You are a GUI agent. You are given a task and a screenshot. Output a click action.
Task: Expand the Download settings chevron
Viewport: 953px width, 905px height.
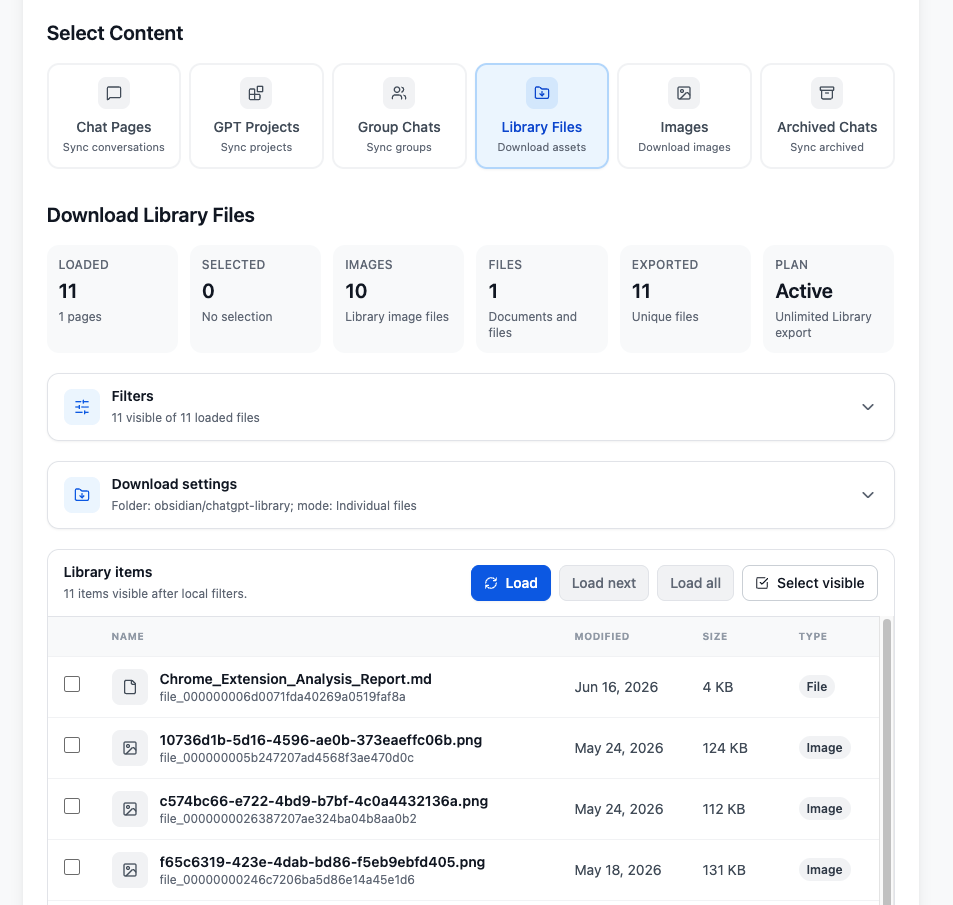(x=868, y=495)
